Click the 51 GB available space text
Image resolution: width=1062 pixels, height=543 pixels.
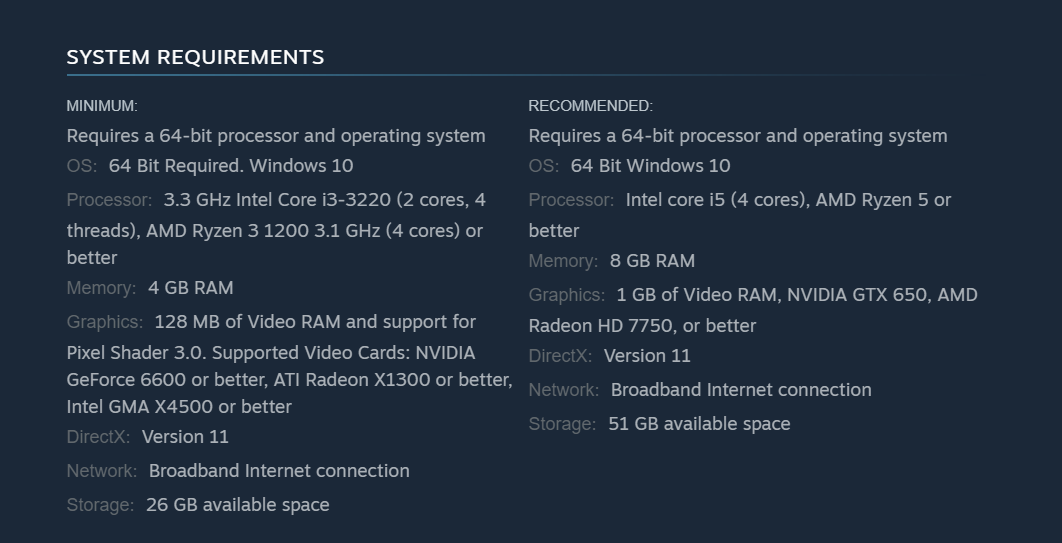(x=699, y=425)
